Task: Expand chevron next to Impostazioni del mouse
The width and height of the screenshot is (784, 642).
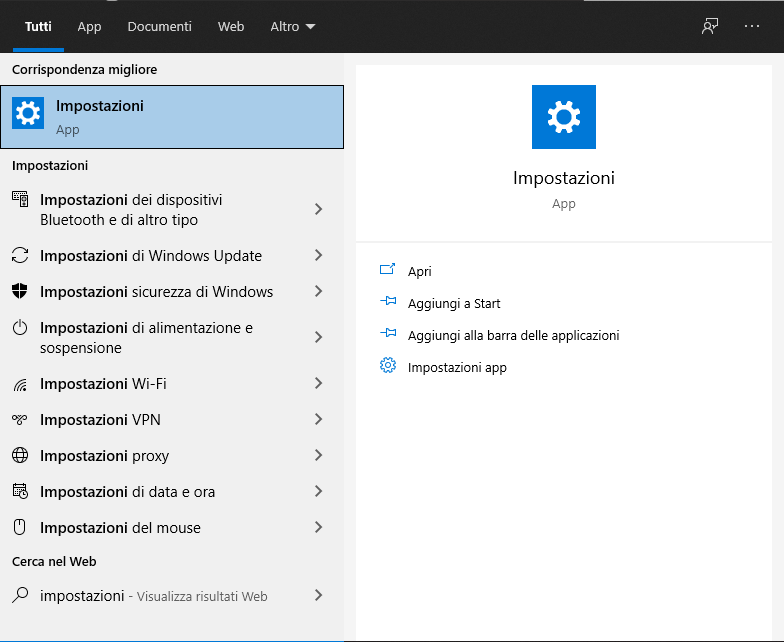Action: (318, 528)
